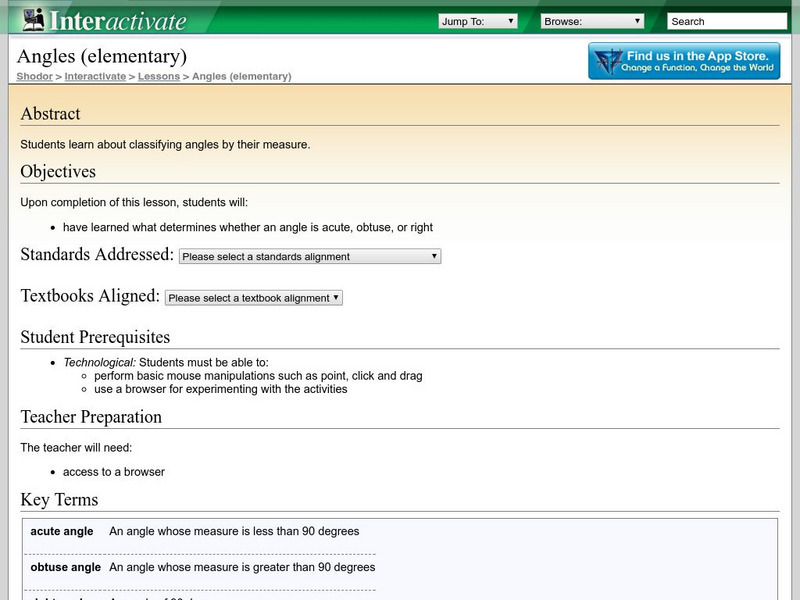
Task: Select the acute angle term
Action: [x=62, y=531]
